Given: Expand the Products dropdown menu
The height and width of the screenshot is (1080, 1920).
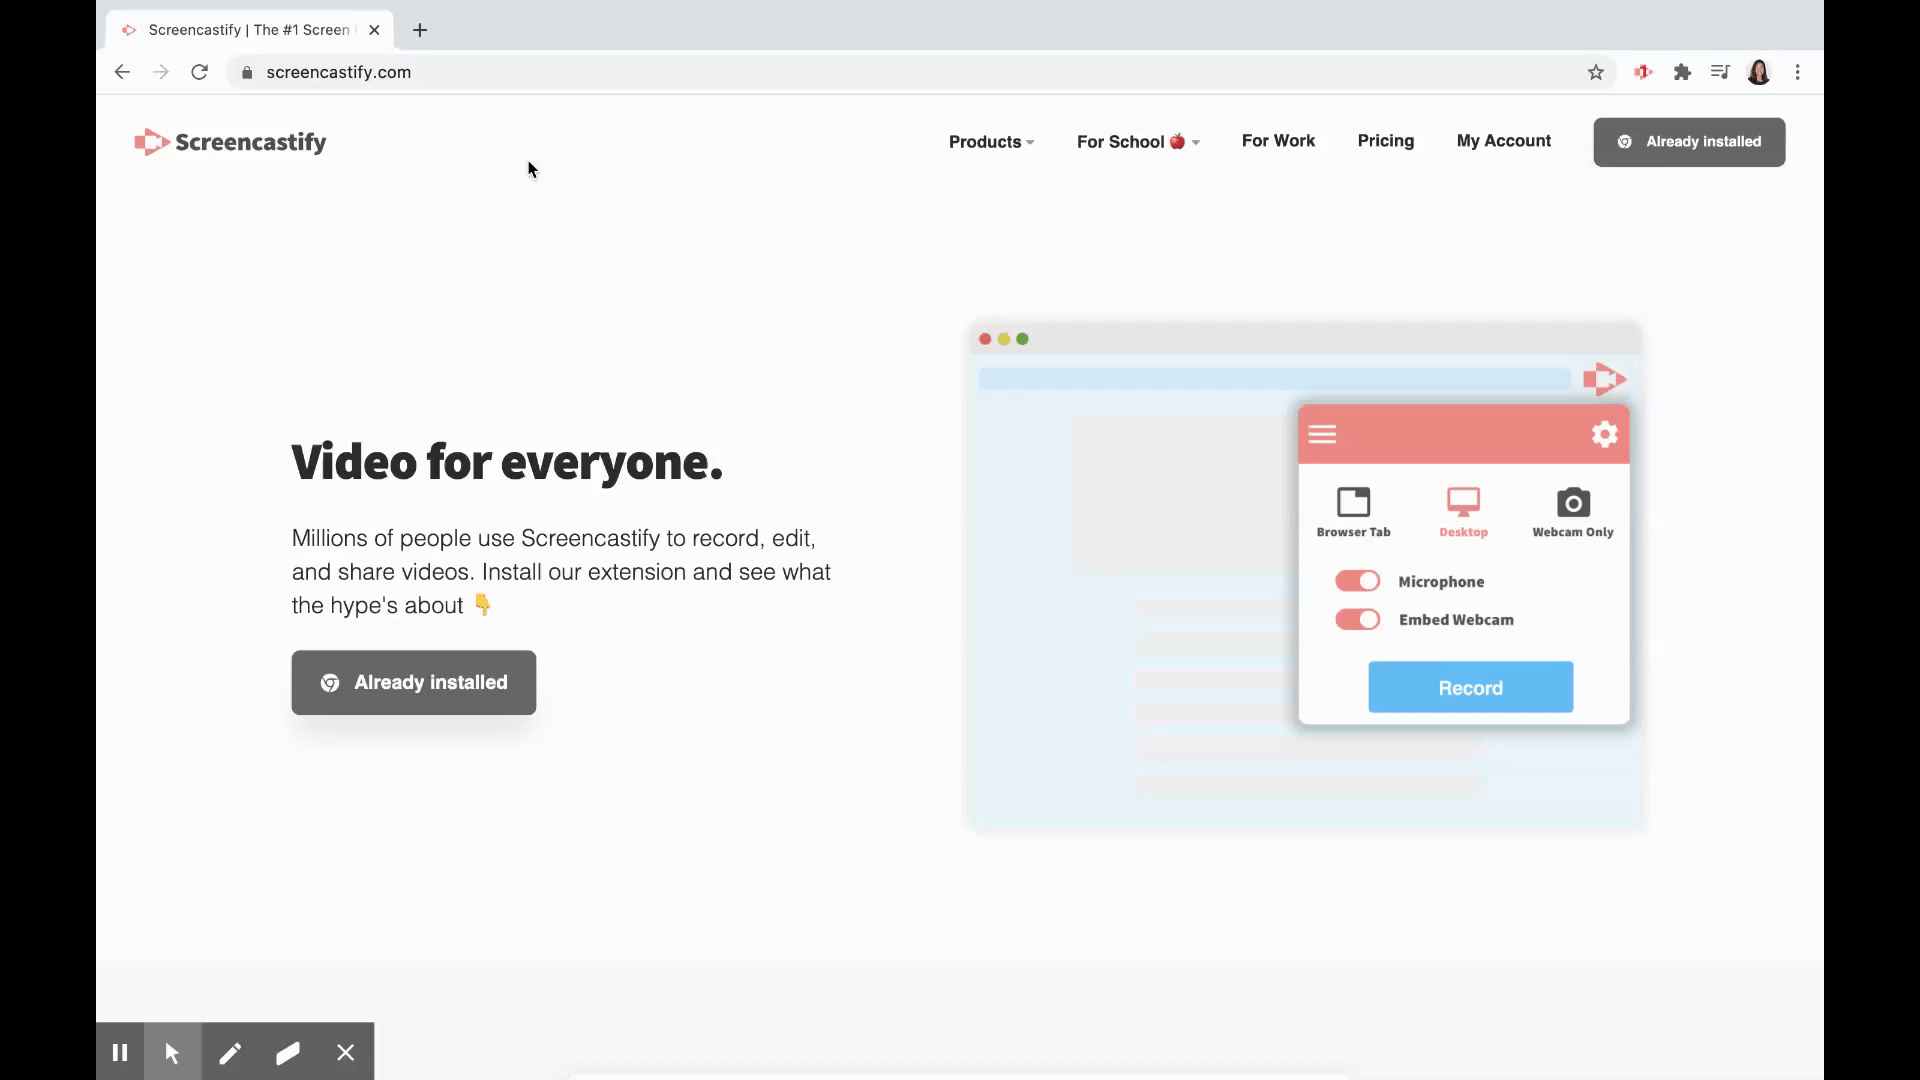Looking at the screenshot, I should point(990,141).
